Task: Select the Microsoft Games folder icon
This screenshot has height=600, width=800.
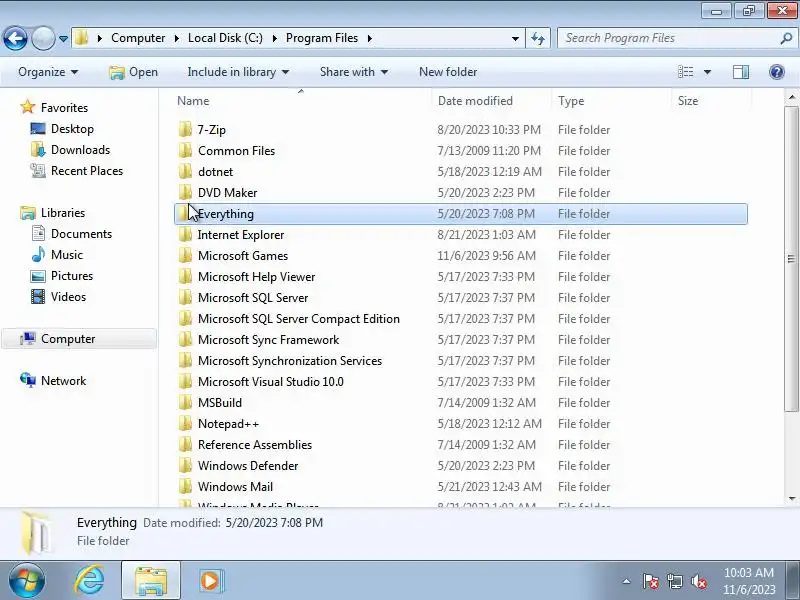Action: [x=185, y=256]
